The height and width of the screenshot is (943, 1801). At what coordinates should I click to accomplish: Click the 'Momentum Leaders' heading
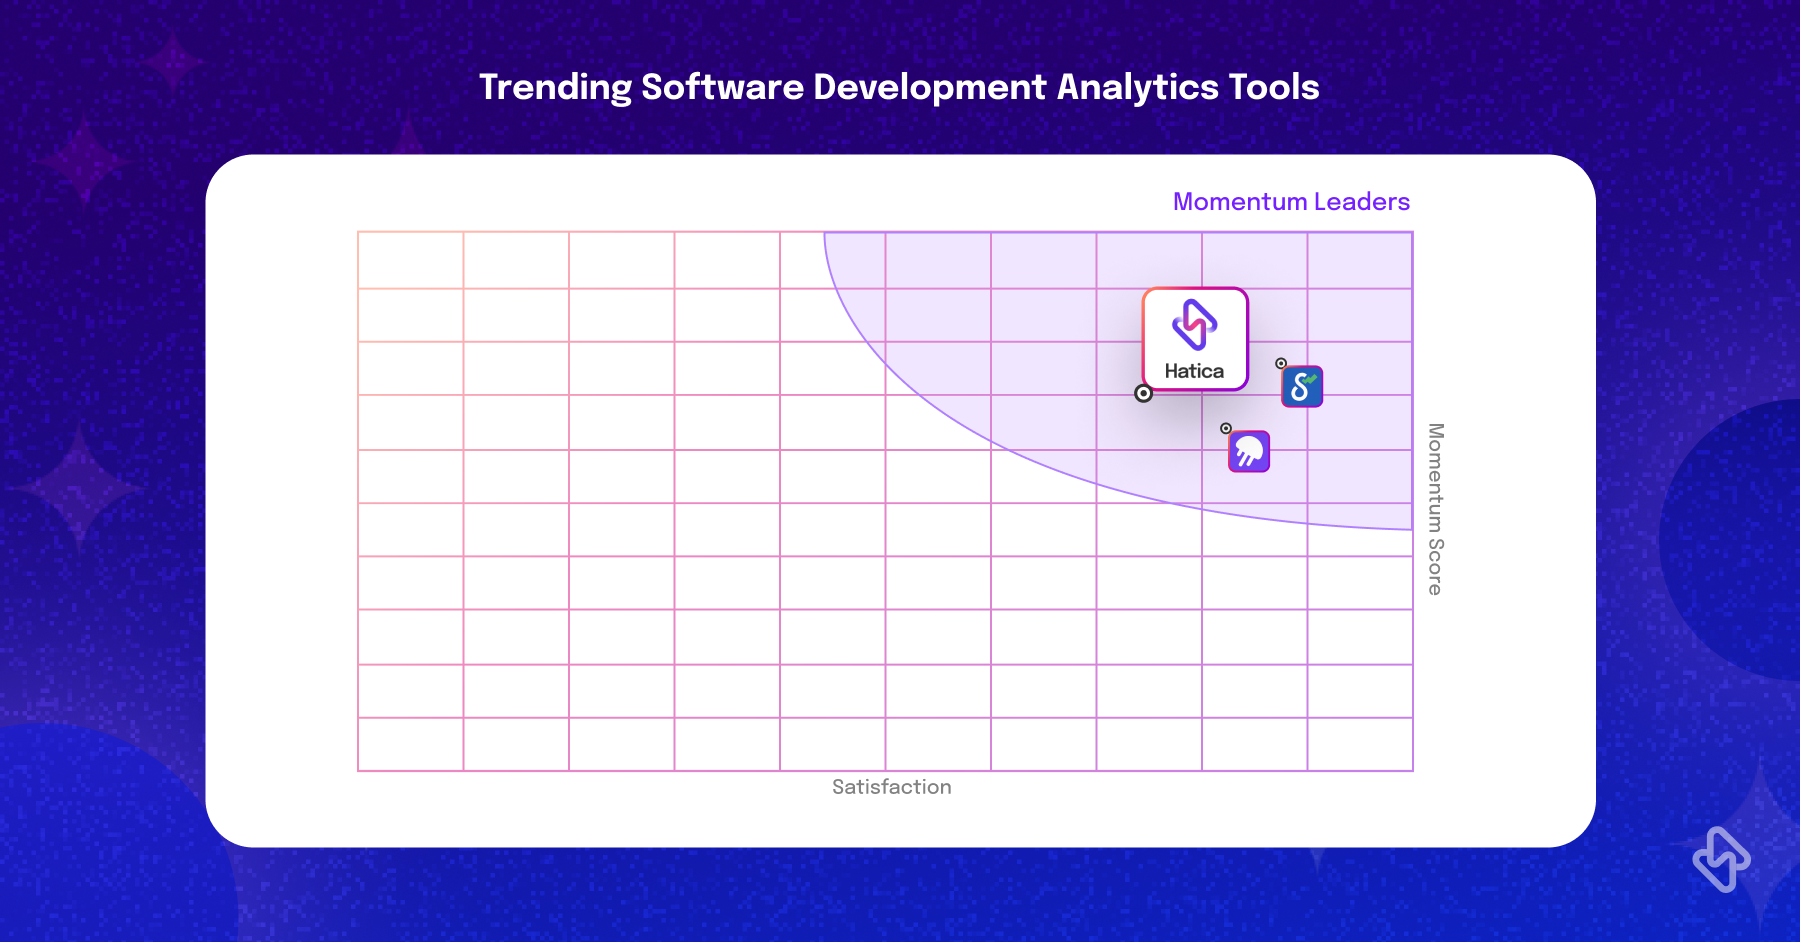1291,202
